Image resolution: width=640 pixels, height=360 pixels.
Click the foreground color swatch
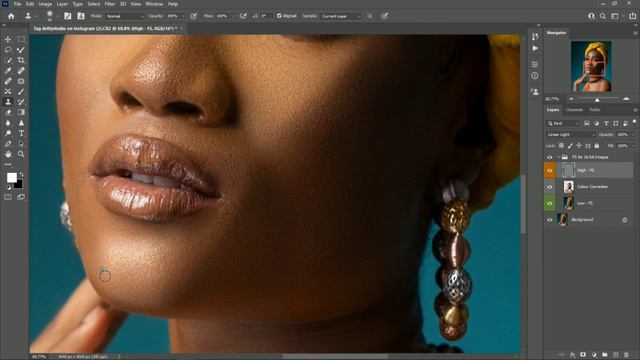(x=11, y=178)
